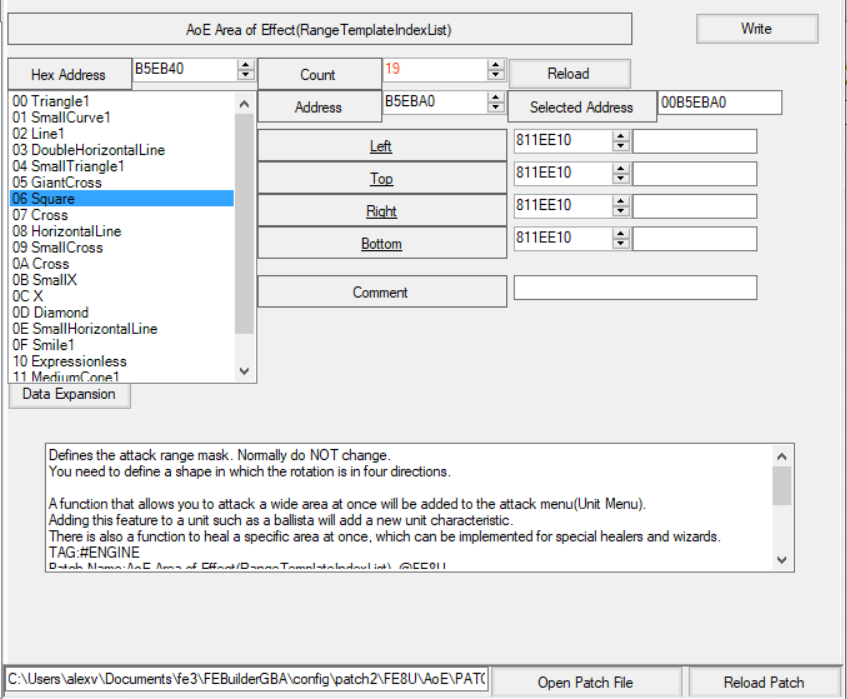
Task: Select 08 HorizontalLine list entry
Action: 122,231
